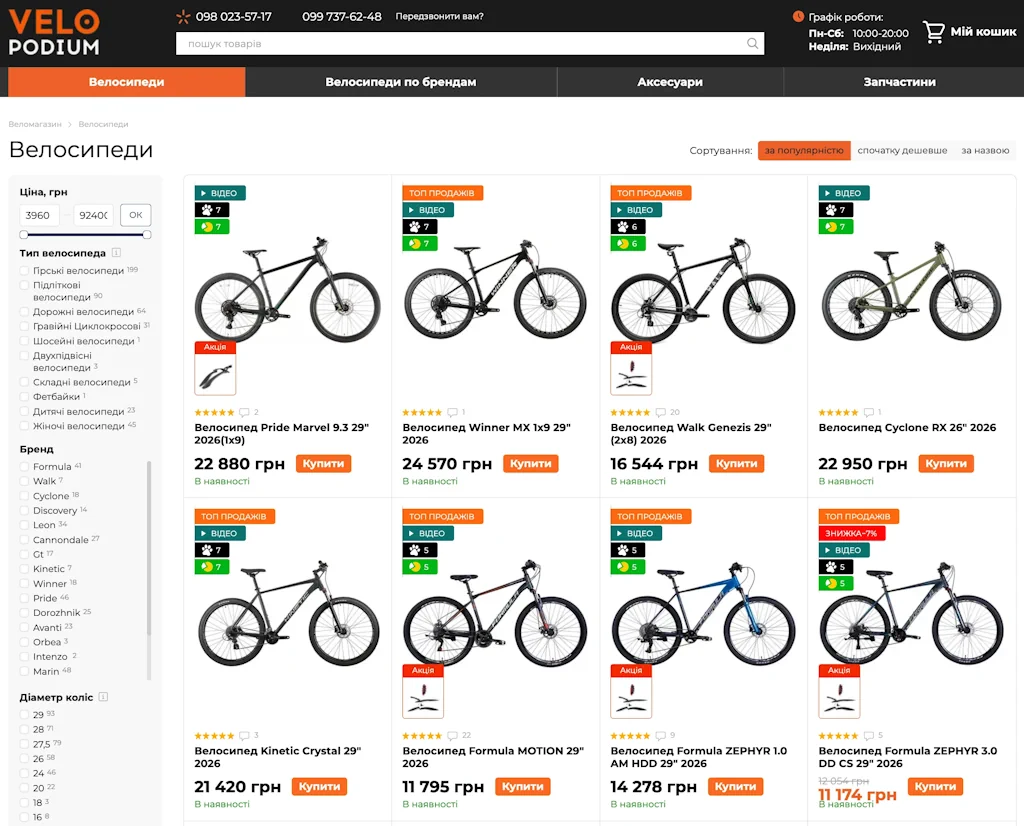Image resolution: width=1024 pixels, height=826 pixels.
Task: Click the comments icon under Walk Genezis
Action: pyautogui.click(x=660, y=413)
